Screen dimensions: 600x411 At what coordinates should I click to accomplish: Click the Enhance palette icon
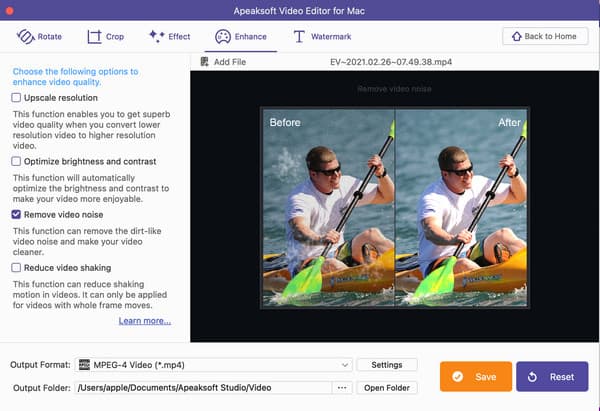[223, 37]
